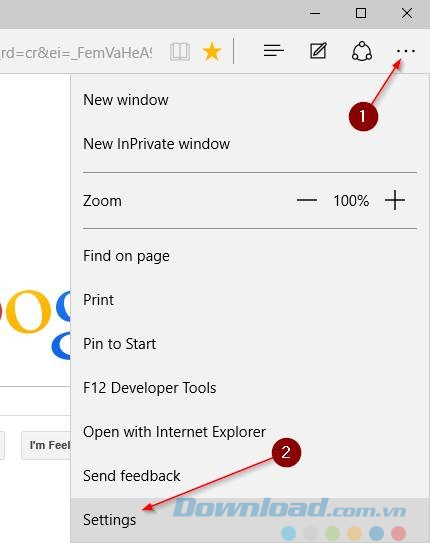This screenshot has height=555, width=430.
Task: Click the Make a Web Note icon
Action: [318, 51]
